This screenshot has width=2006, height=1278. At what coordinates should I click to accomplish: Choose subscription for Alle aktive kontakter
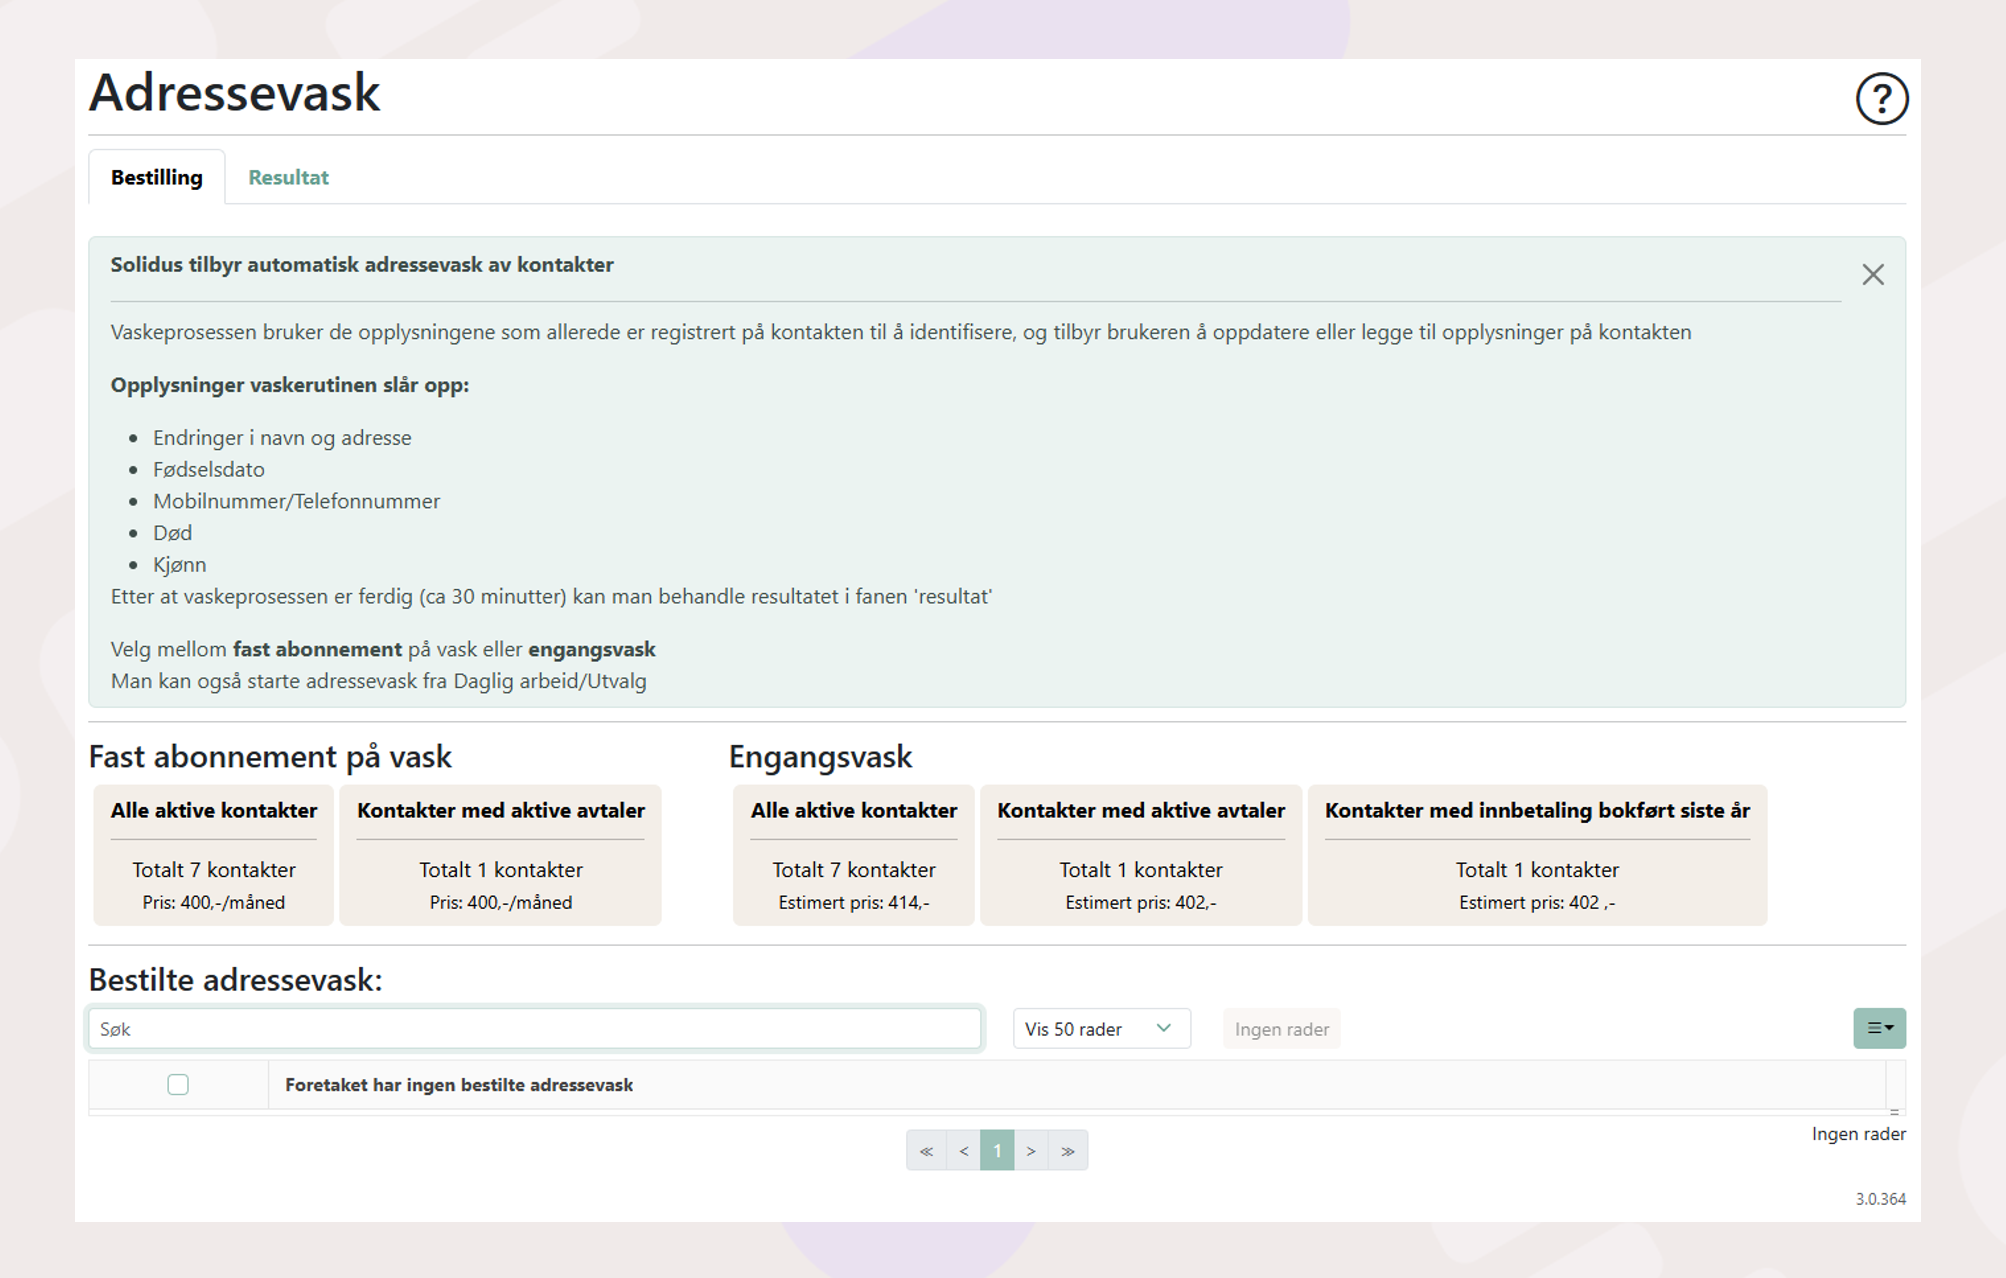(x=213, y=855)
